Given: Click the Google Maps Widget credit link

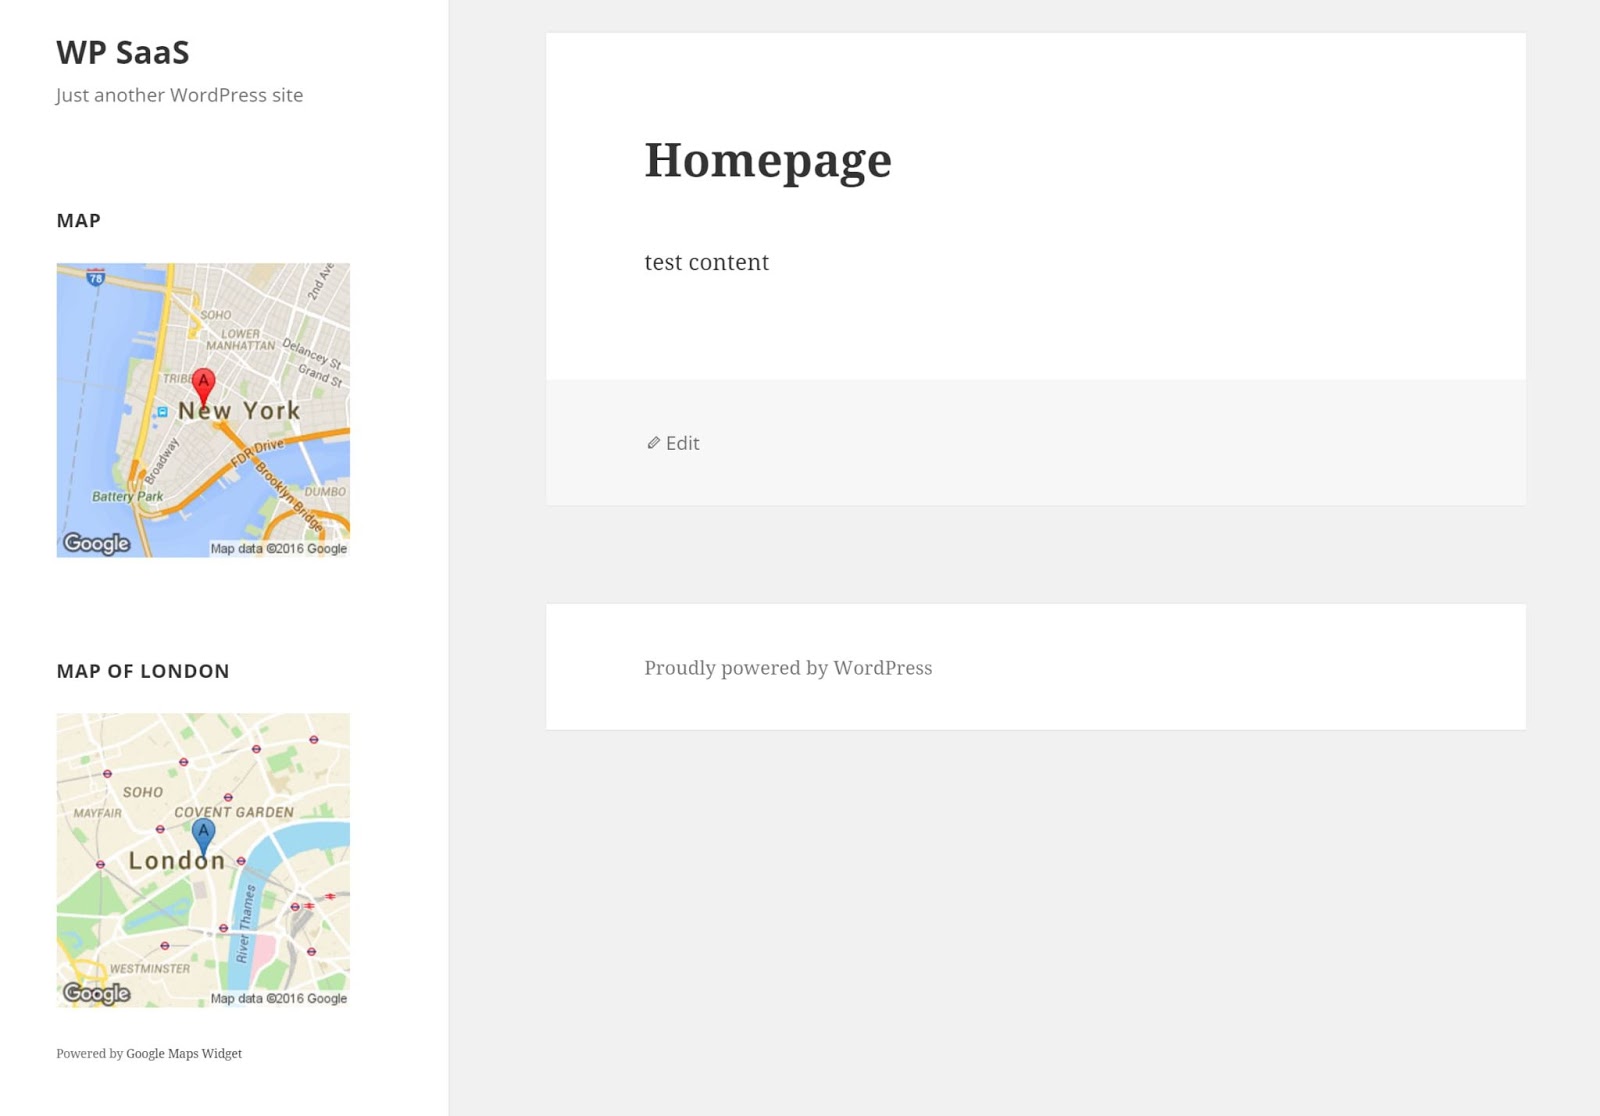Looking at the screenshot, I should tap(182, 1053).
